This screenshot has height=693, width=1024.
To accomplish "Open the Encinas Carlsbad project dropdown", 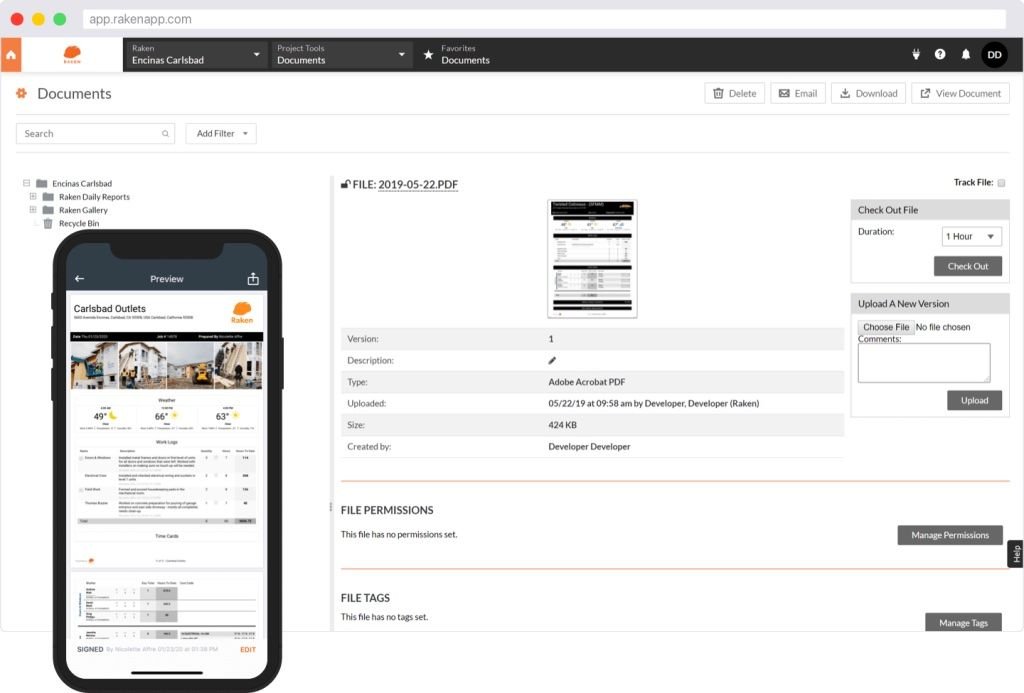I will tap(196, 55).
